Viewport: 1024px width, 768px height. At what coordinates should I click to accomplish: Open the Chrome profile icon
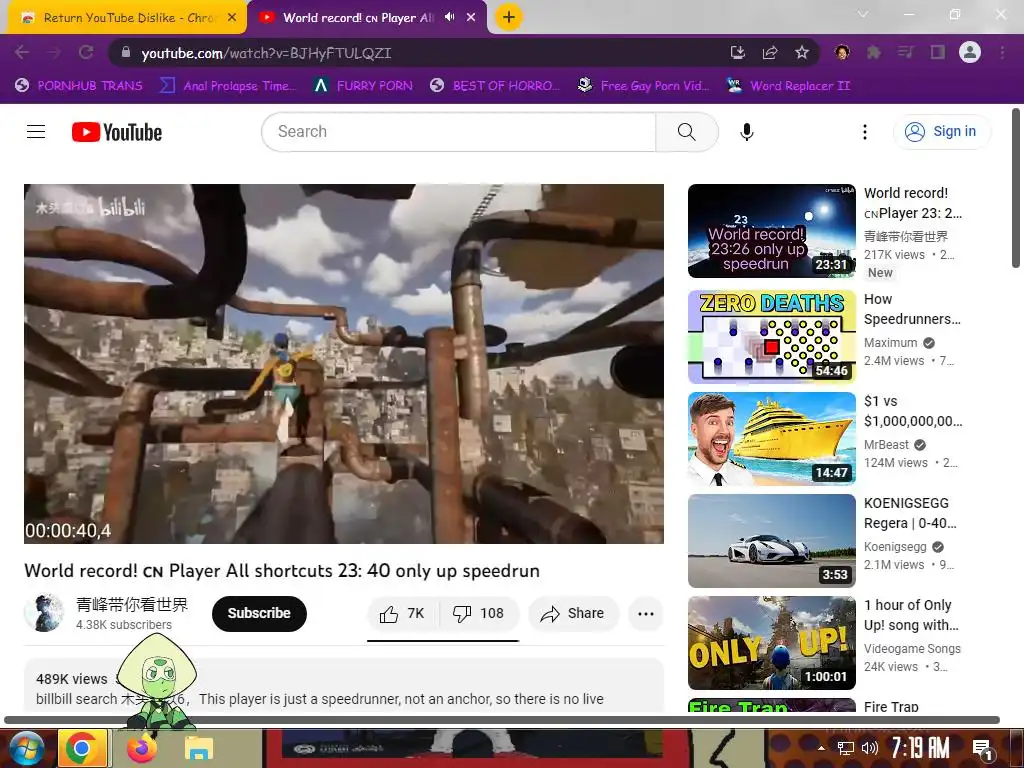[x=970, y=52]
